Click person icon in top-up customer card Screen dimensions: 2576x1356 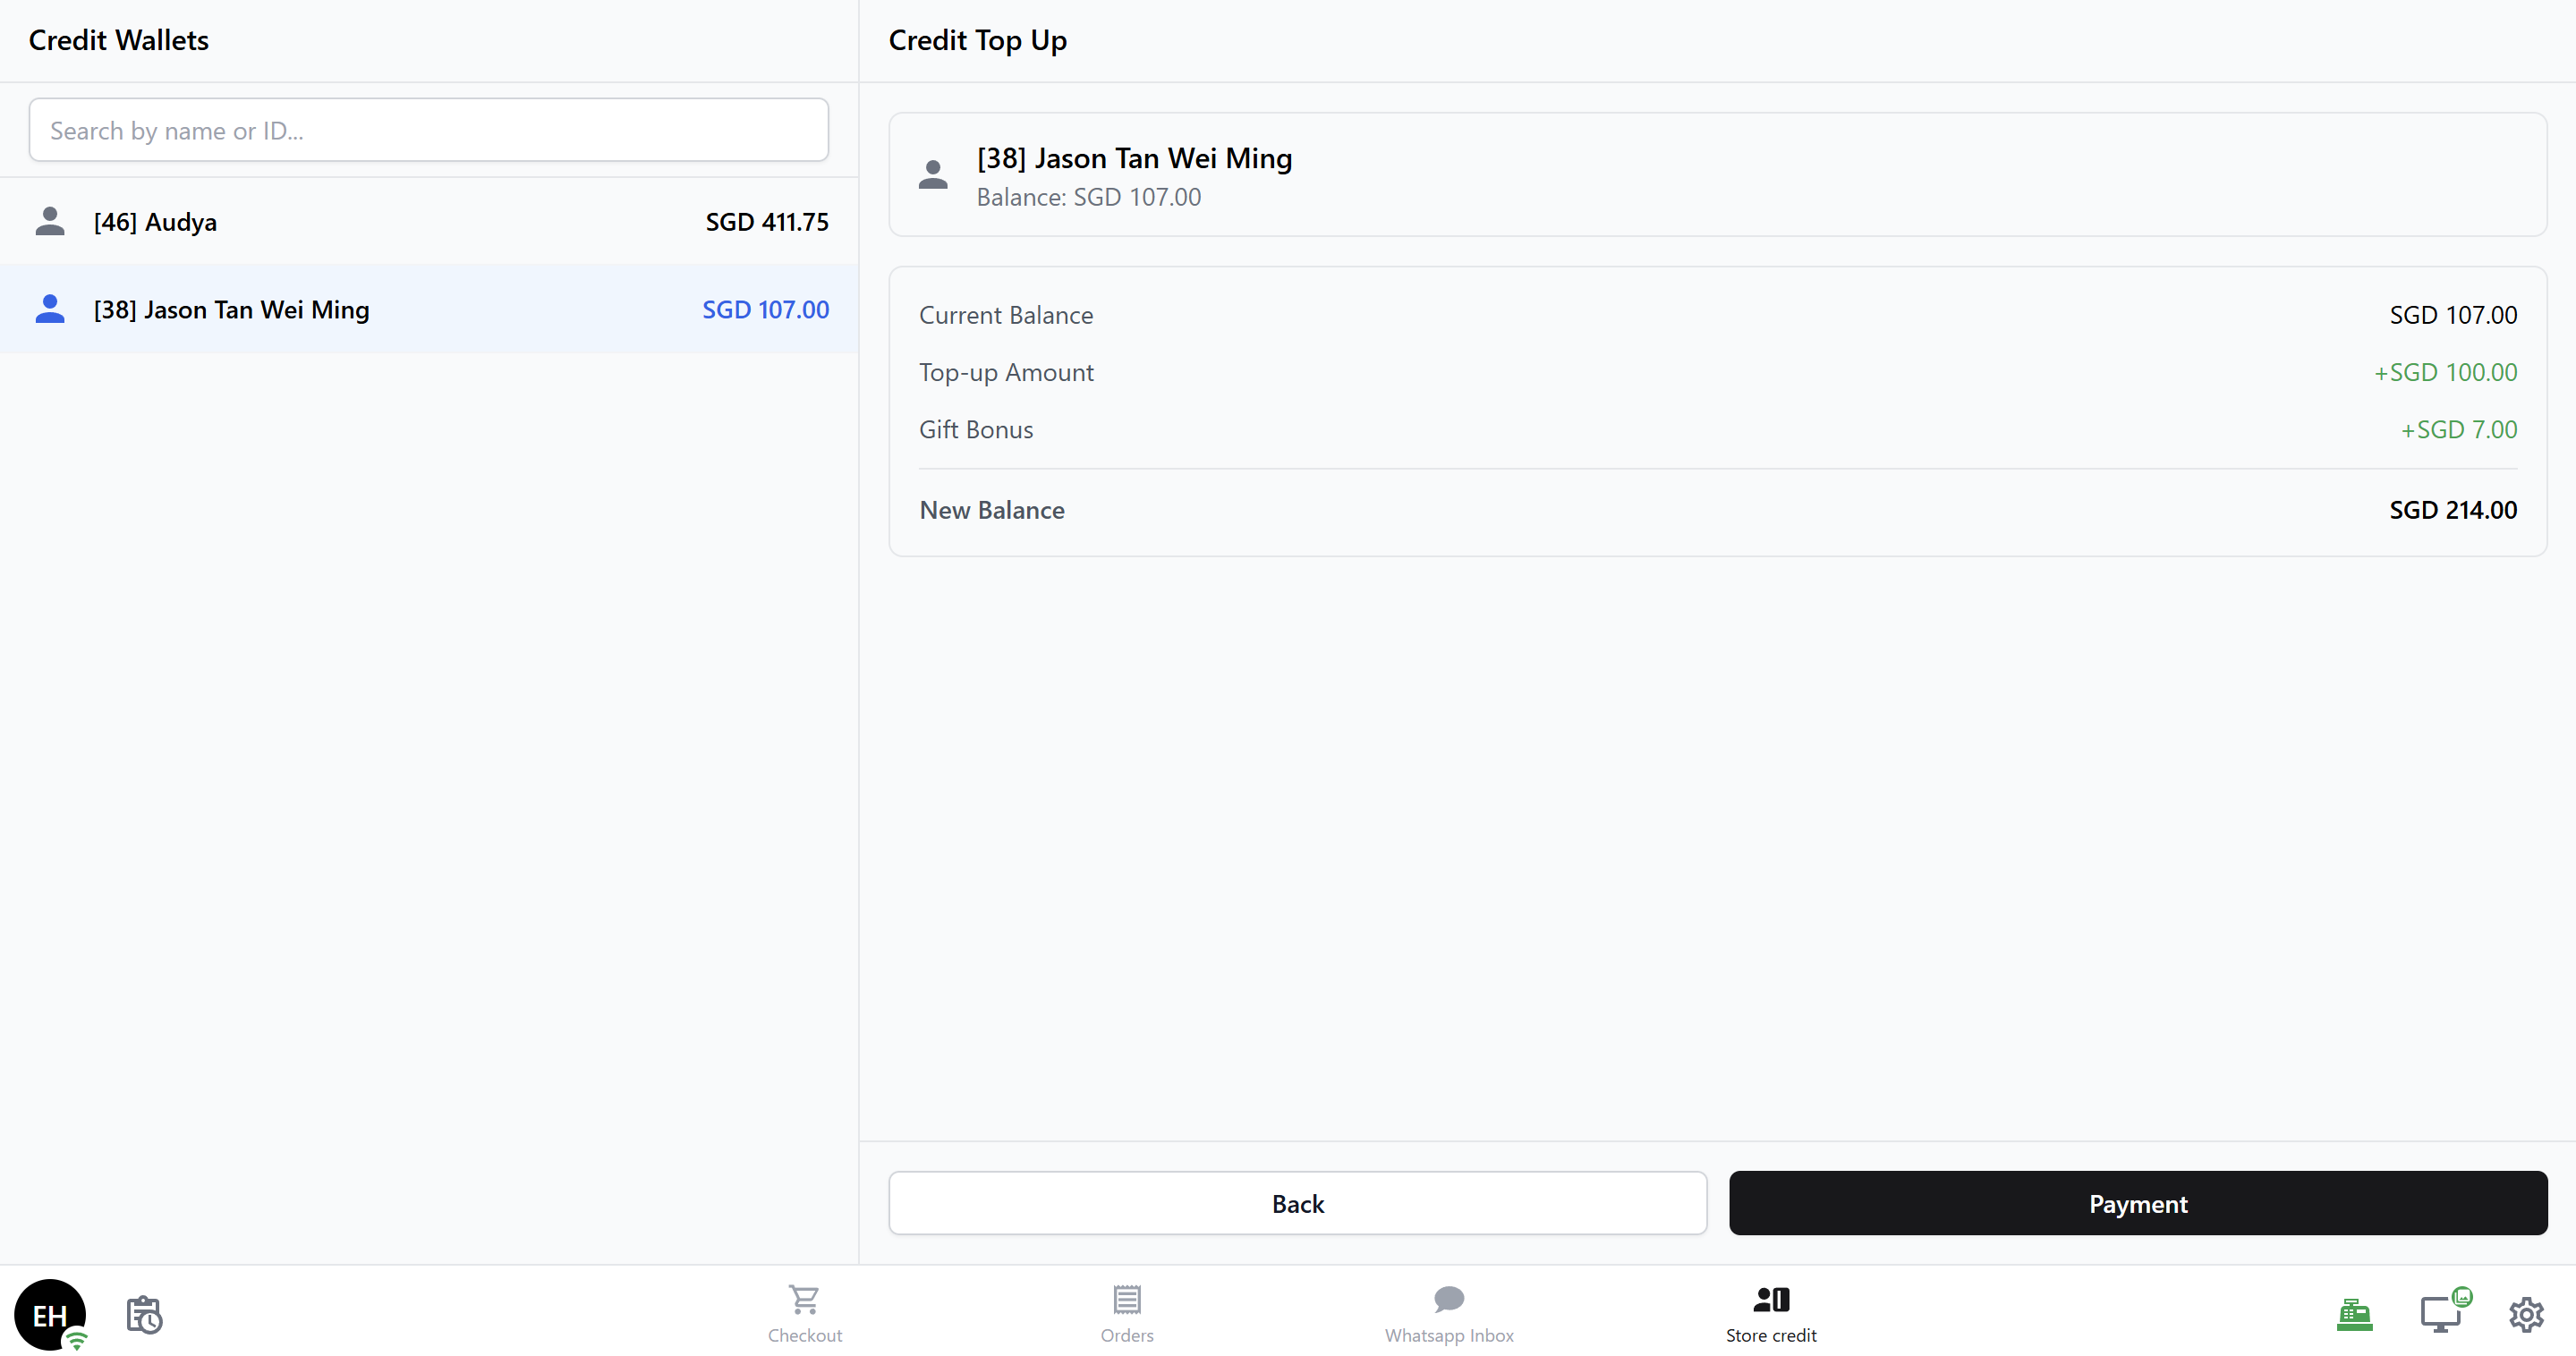(933, 175)
